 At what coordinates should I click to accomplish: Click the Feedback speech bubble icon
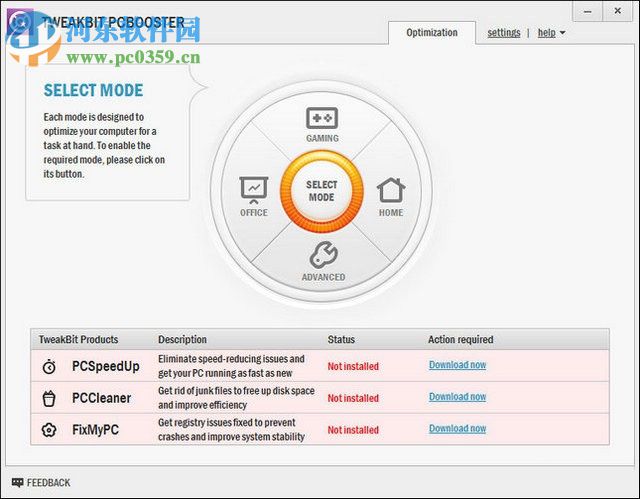[18, 483]
